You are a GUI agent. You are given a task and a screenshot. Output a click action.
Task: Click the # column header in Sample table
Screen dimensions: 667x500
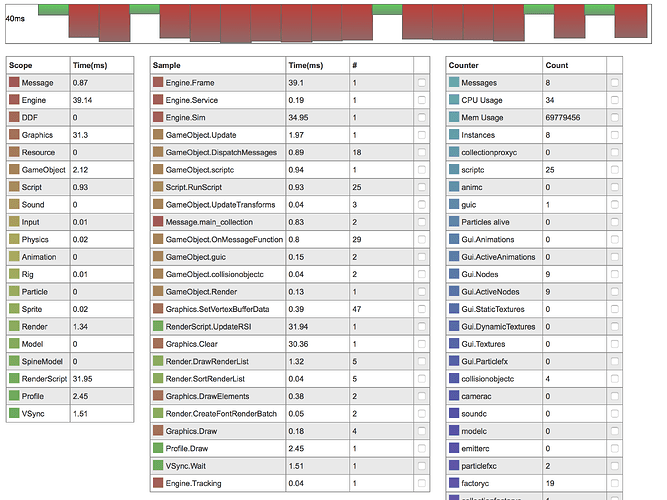click(x=356, y=65)
